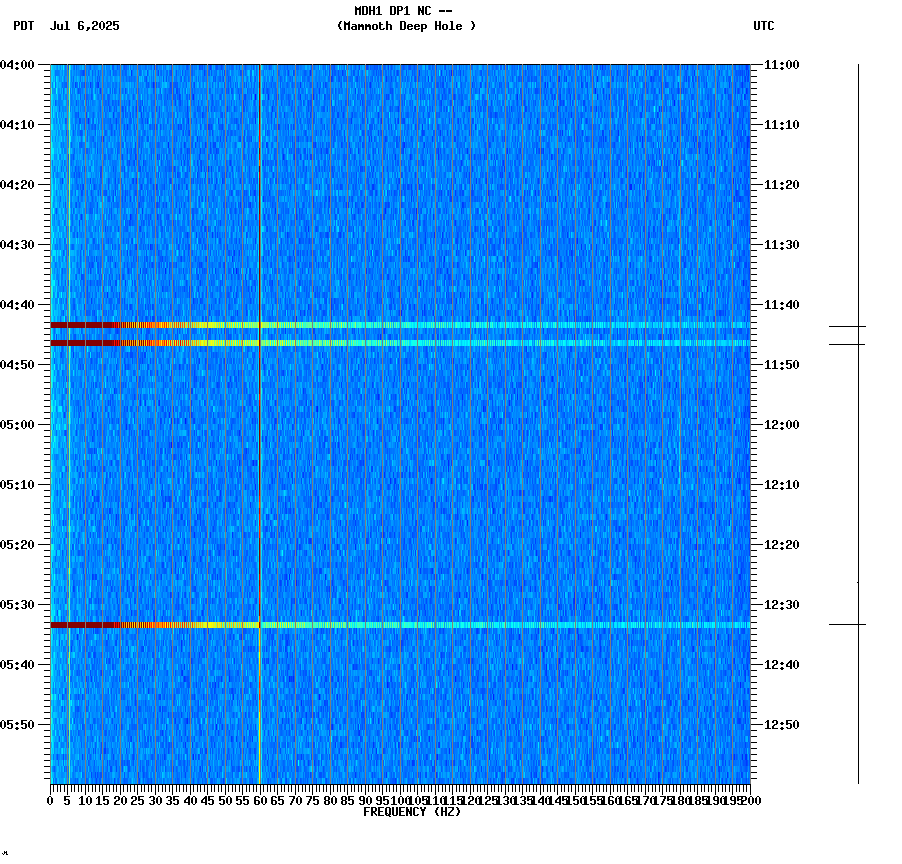
Task: Click the 0 Hz frequency label
Action: point(48,800)
